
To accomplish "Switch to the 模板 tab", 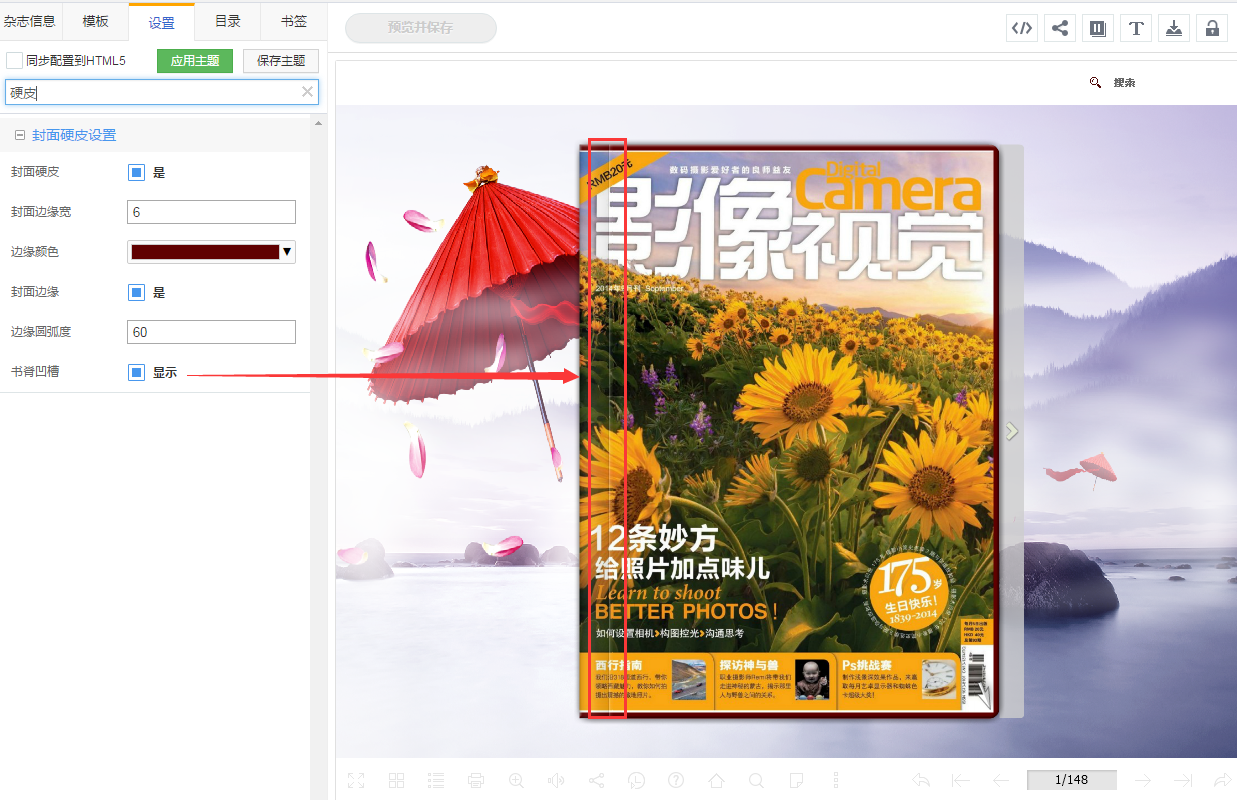I will (x=96, y=21).
